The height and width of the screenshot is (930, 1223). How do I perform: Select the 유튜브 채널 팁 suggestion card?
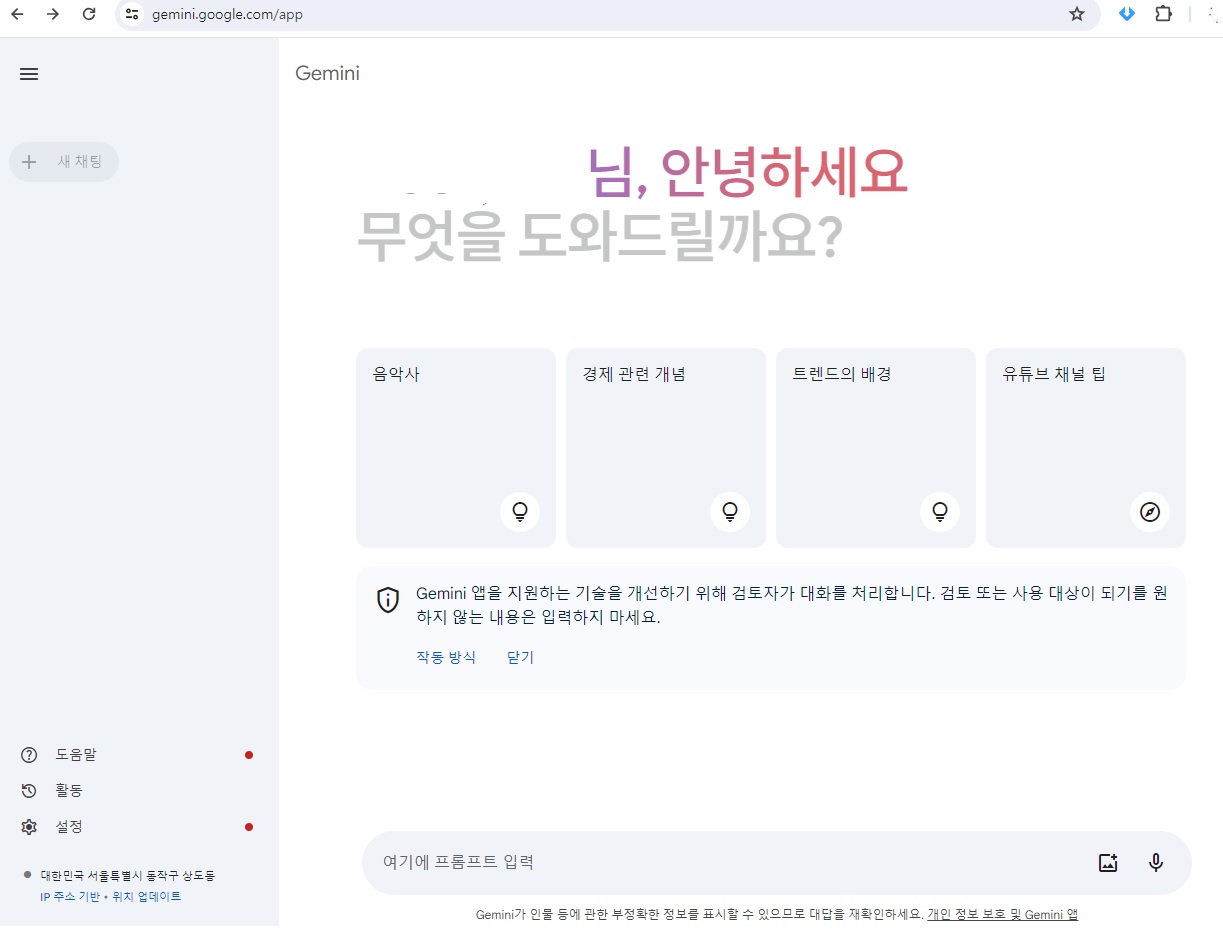pos(1086,448)
